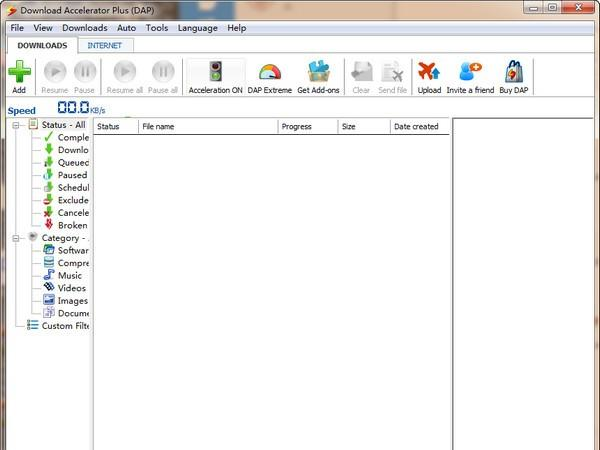Image resolution: width=600 pixels, height=450 pixels.
Task: Open the View menu
Action: tap(43, 28)
